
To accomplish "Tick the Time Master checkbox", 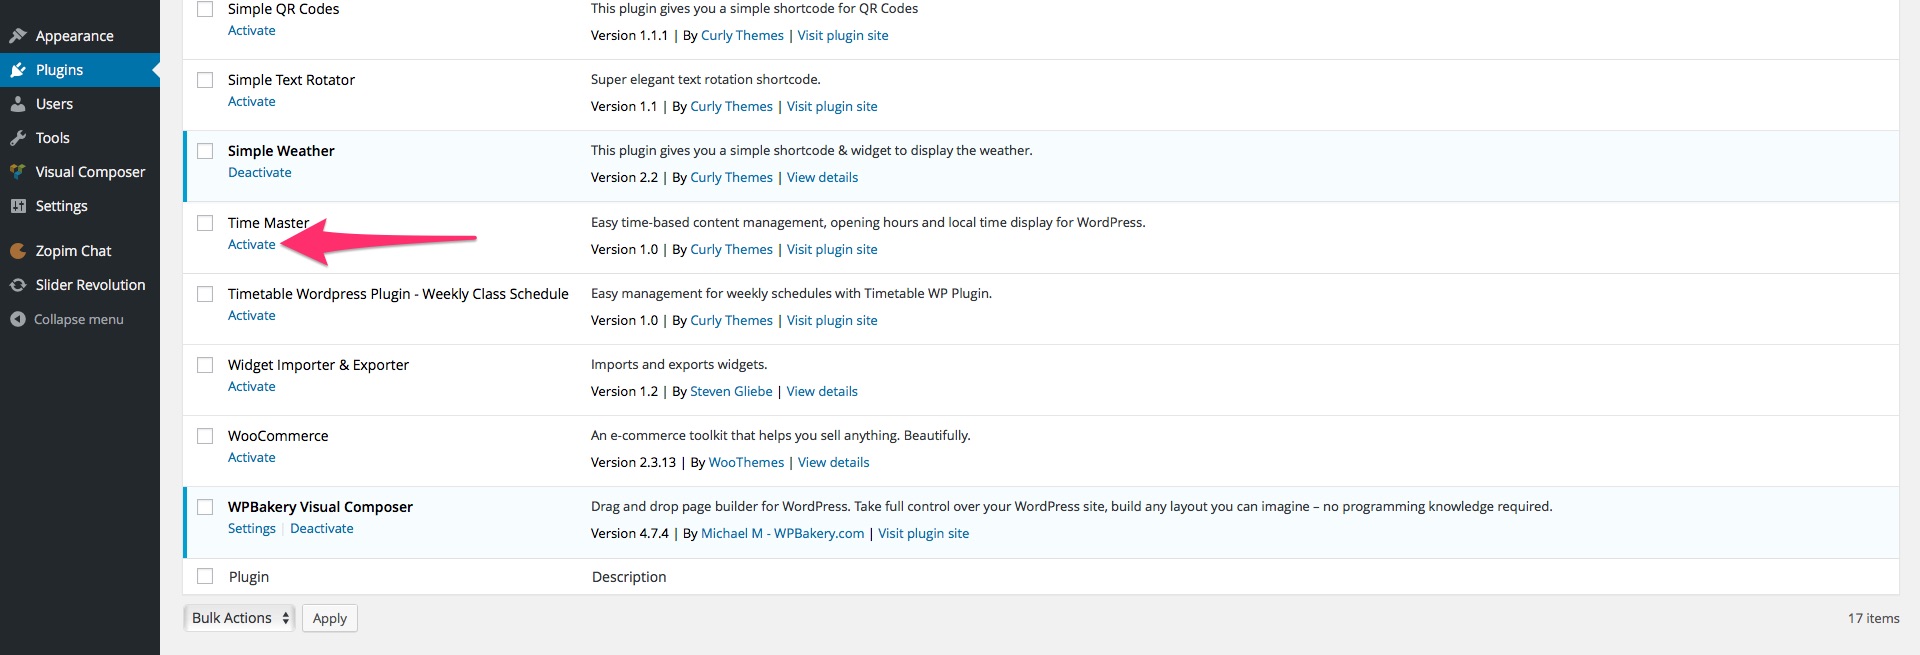I will tap(205, 223).
